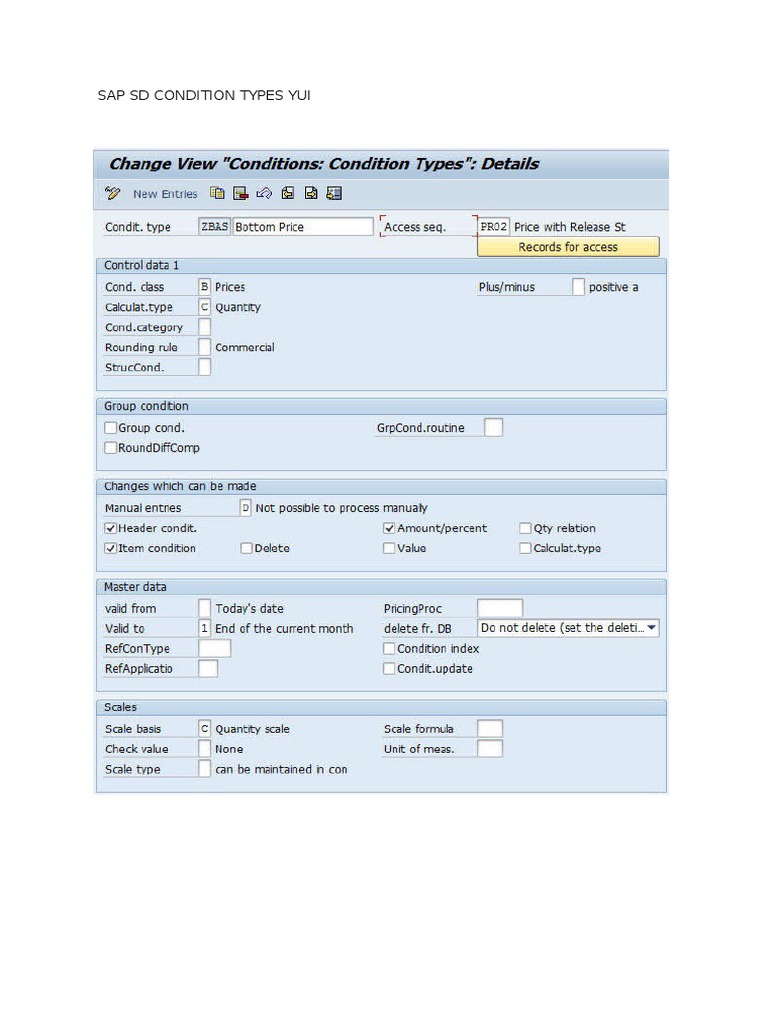The width and height of the screenshot is (768, 1024).
Task: Click the RefConType field
Action: [x=215, y=648]
